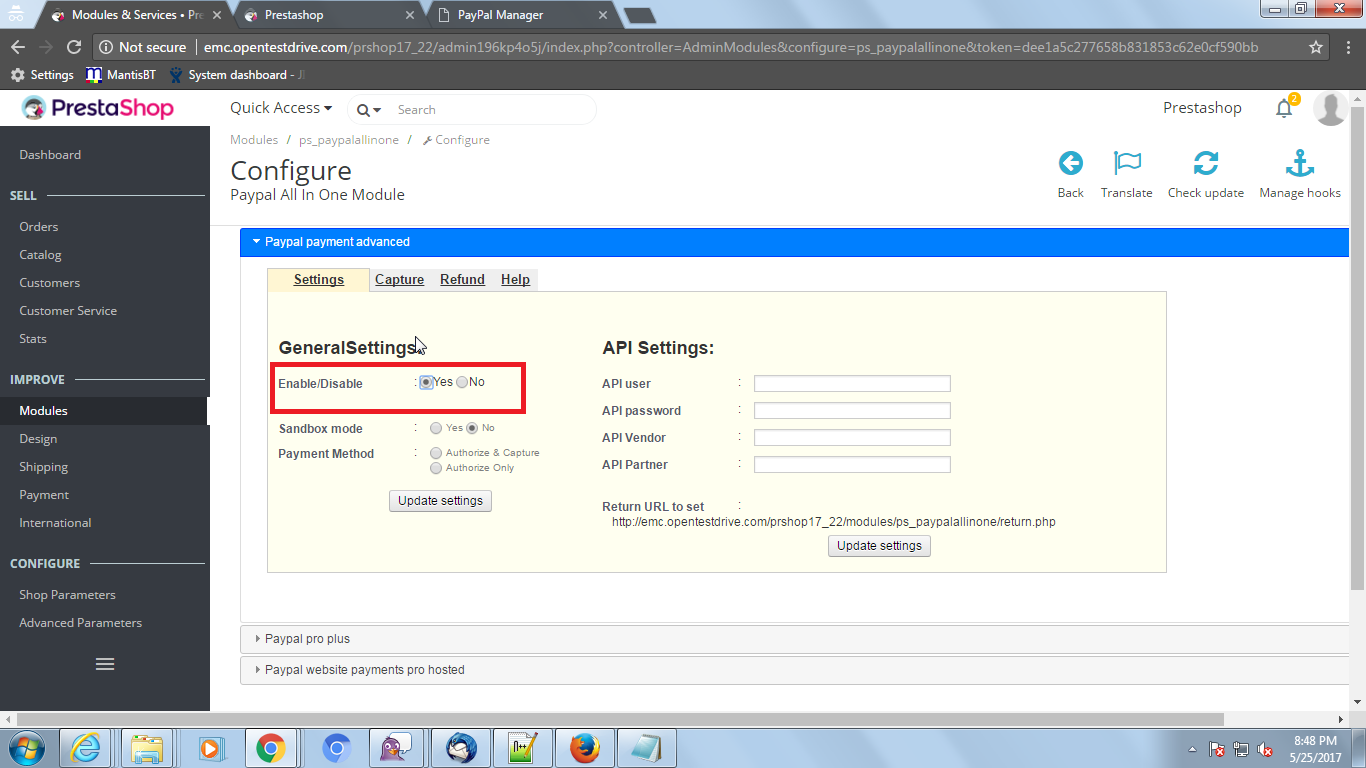Switch to the Help tab
The width and height of the screenshot is (1366, 768).
(x=516, y=280)
